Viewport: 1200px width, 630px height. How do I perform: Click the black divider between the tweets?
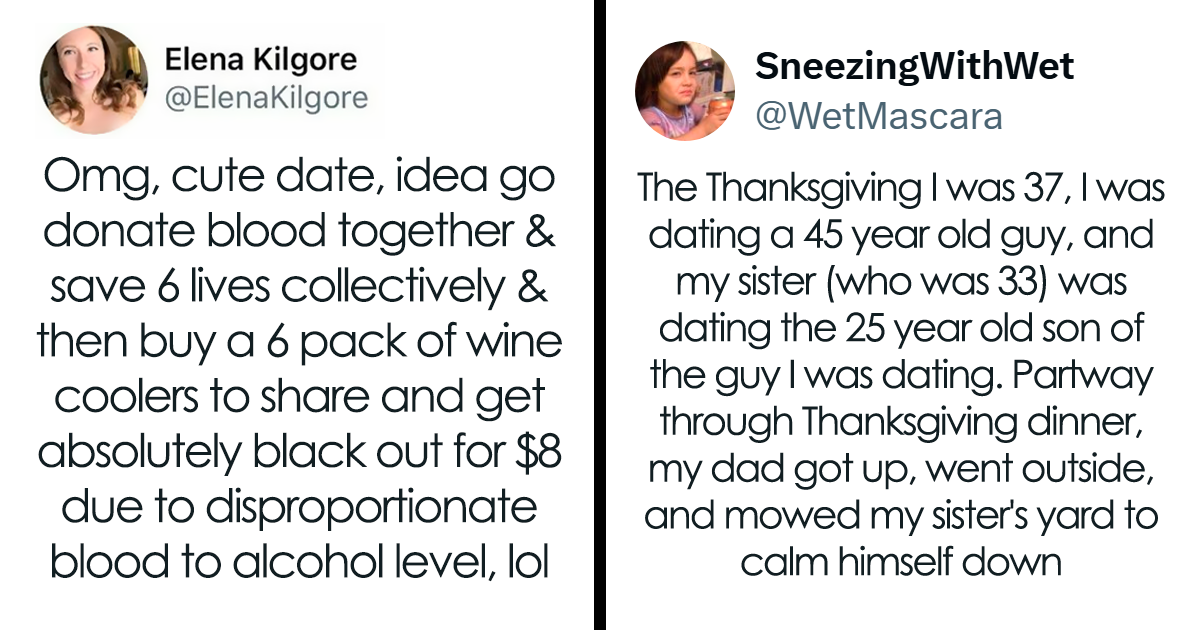600,315
